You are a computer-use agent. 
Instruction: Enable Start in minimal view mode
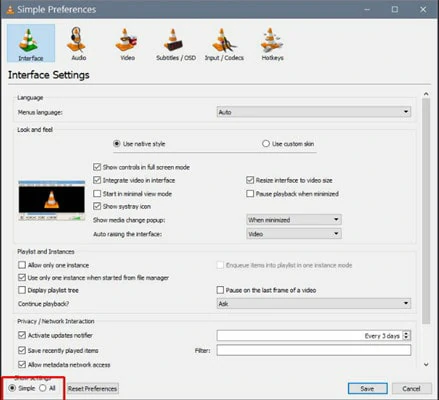[97, 194]
